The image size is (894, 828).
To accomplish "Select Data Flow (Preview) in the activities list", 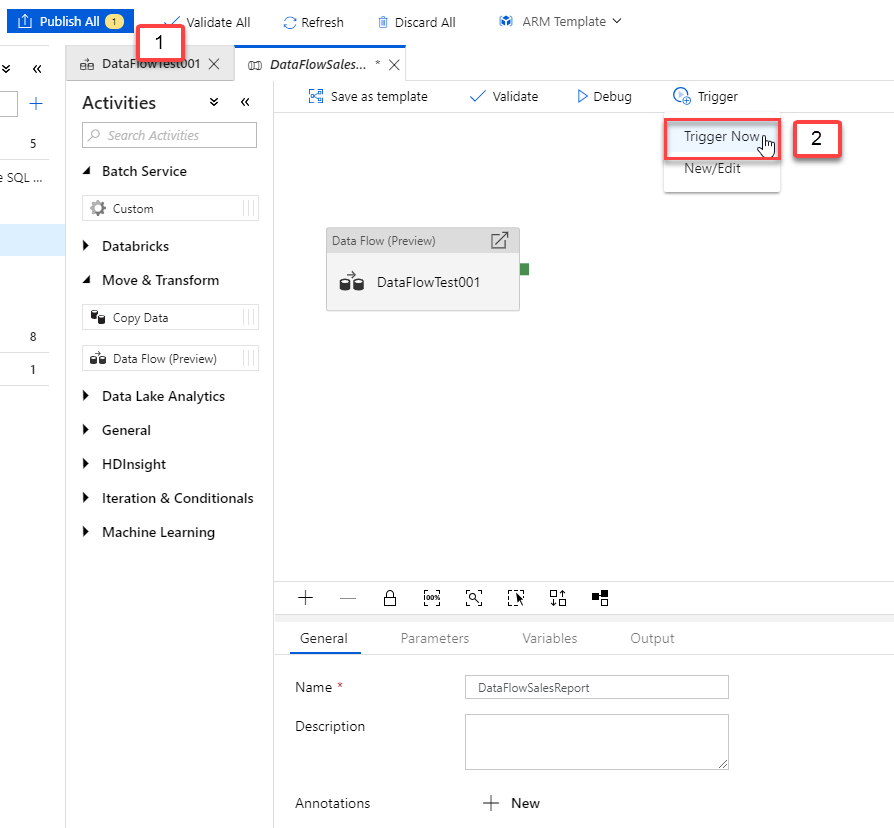I will [x=170, y=359].
